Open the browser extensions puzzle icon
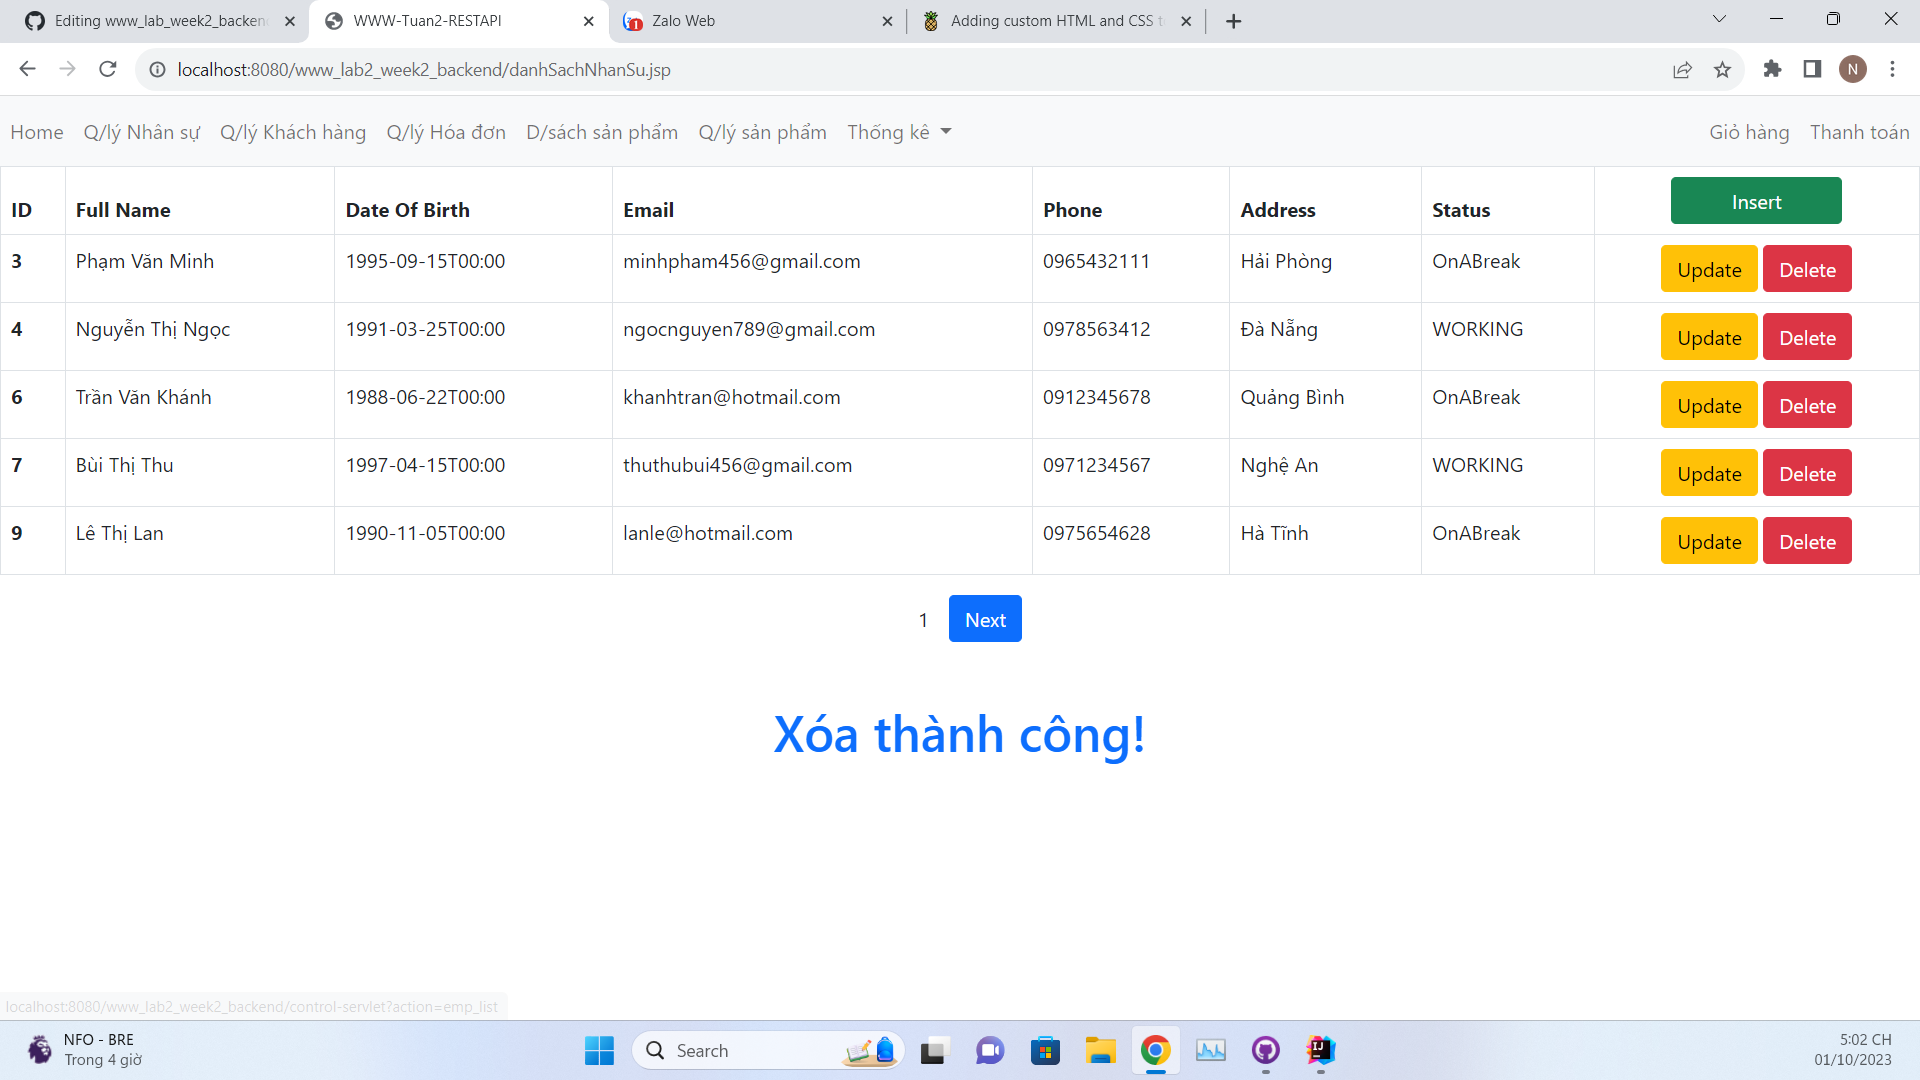 coord(1773,69)
